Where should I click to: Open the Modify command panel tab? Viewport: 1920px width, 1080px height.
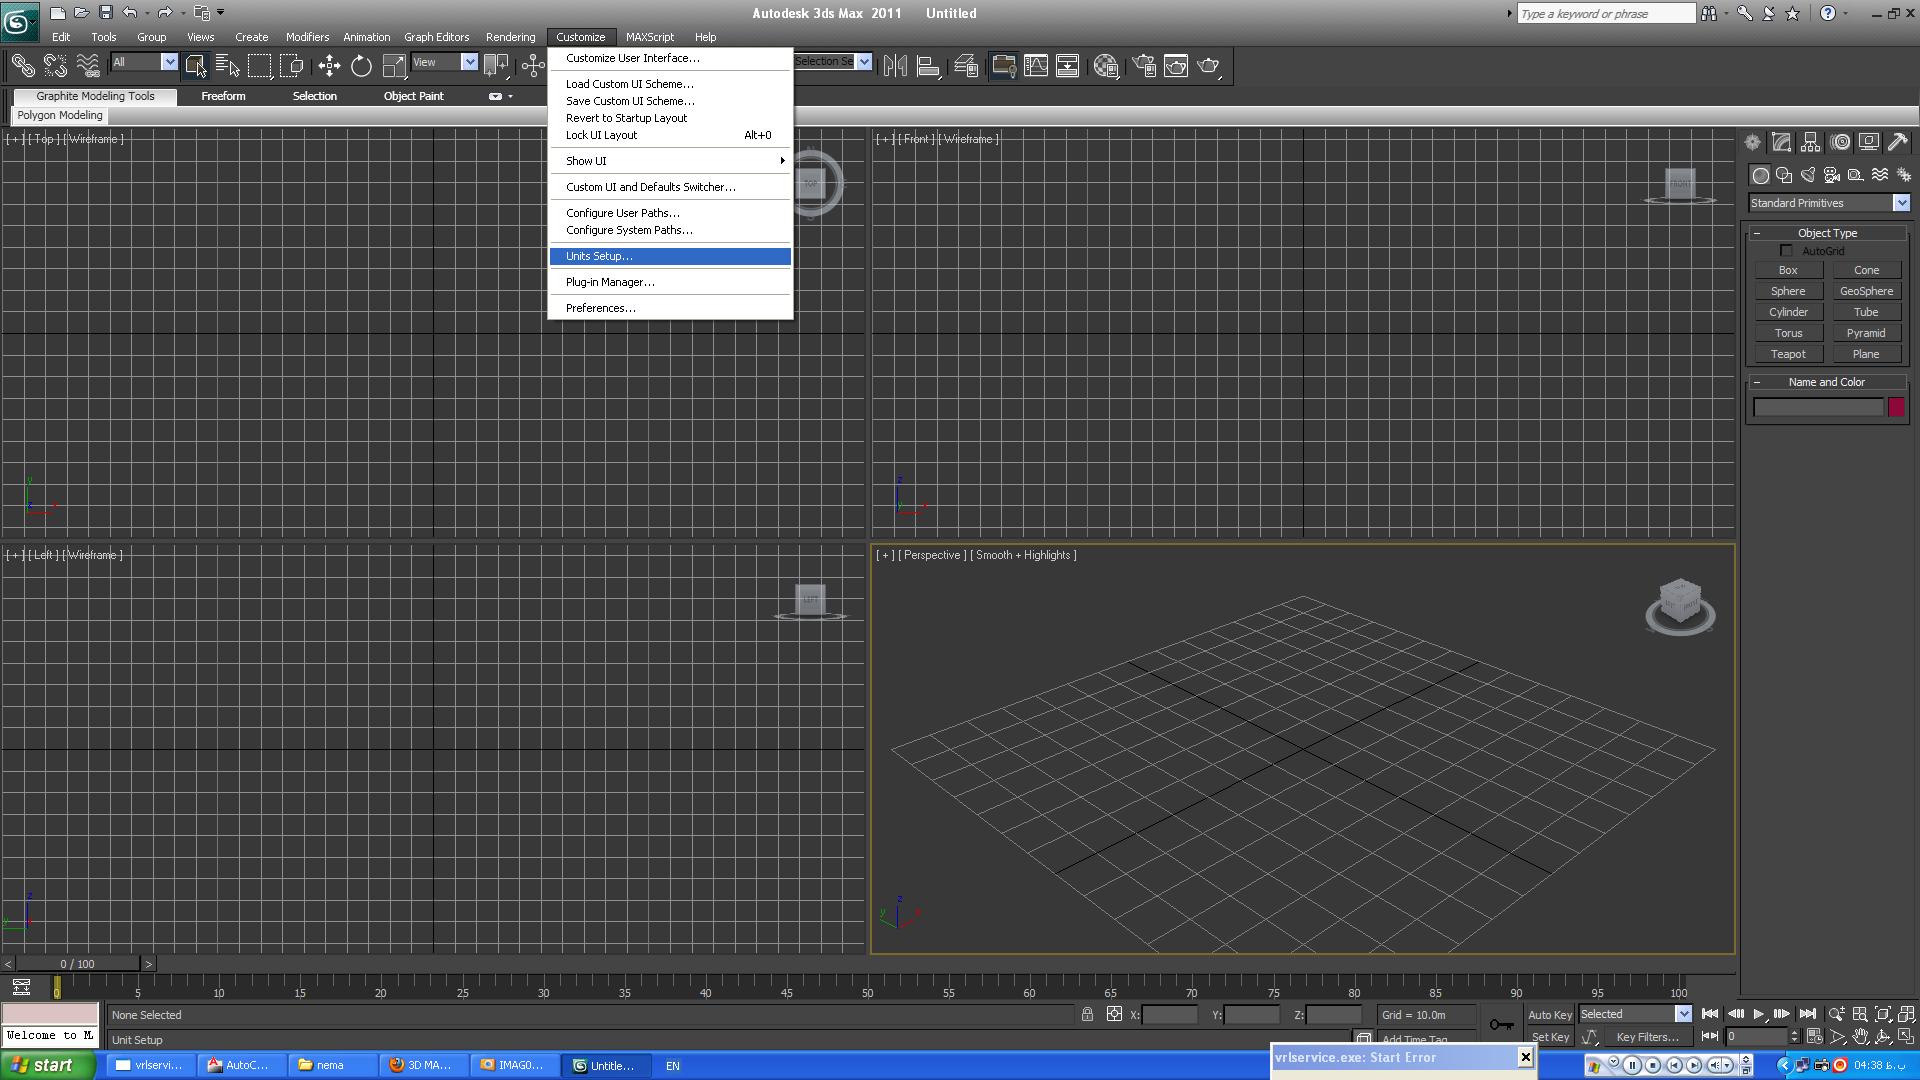pos(1781,142)
